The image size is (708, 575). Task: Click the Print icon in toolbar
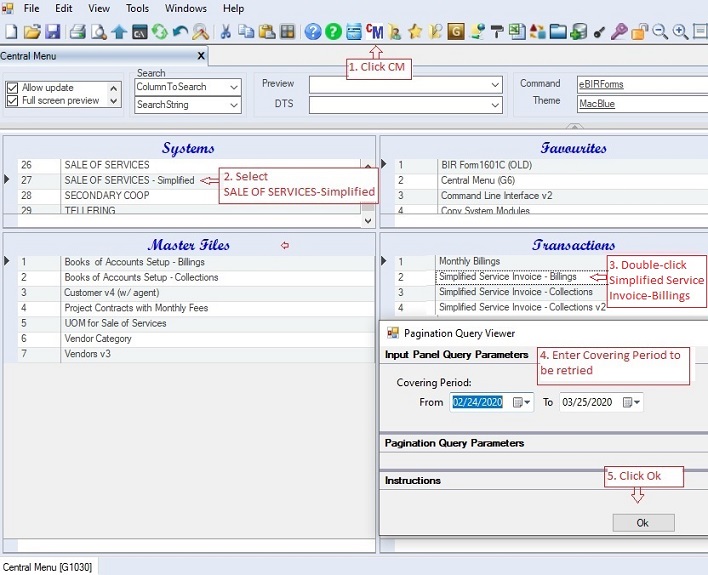click(x=77, y=32)
